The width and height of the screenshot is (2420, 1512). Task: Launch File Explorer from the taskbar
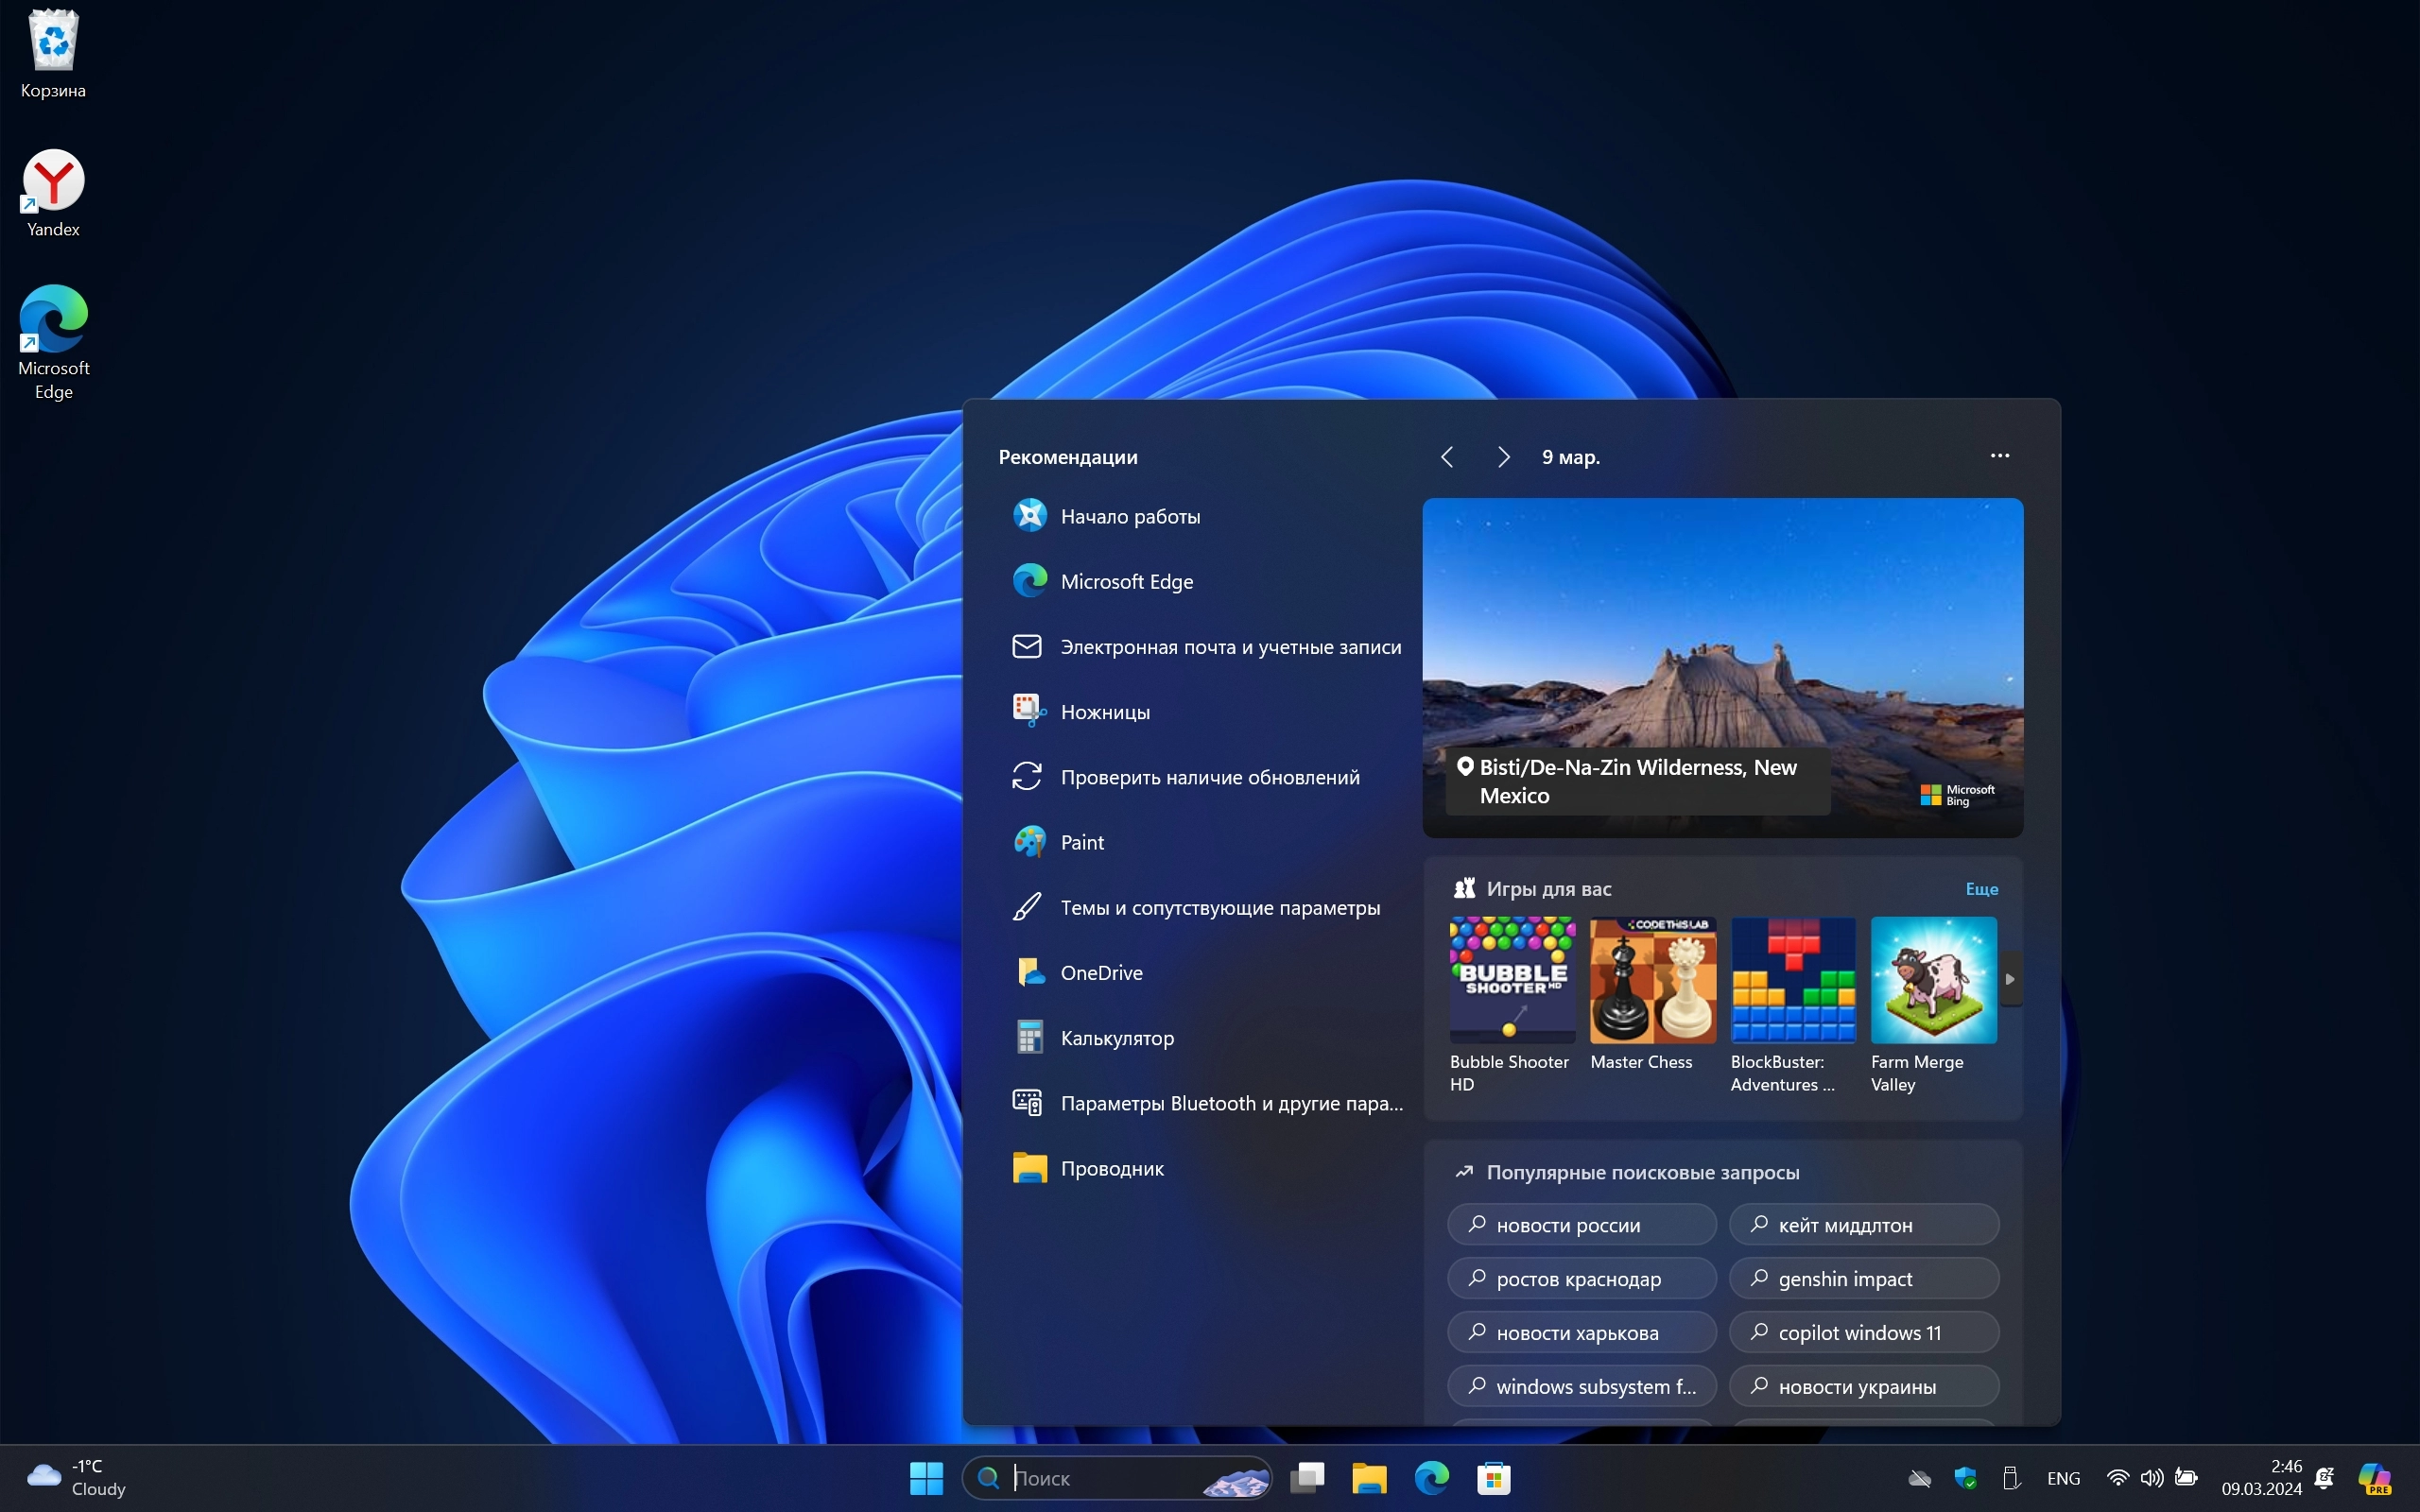click(x=1369, y=1477)
